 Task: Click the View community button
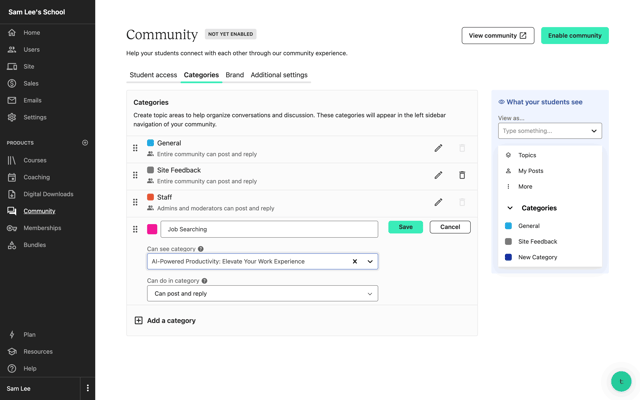[x=498, y=36]
